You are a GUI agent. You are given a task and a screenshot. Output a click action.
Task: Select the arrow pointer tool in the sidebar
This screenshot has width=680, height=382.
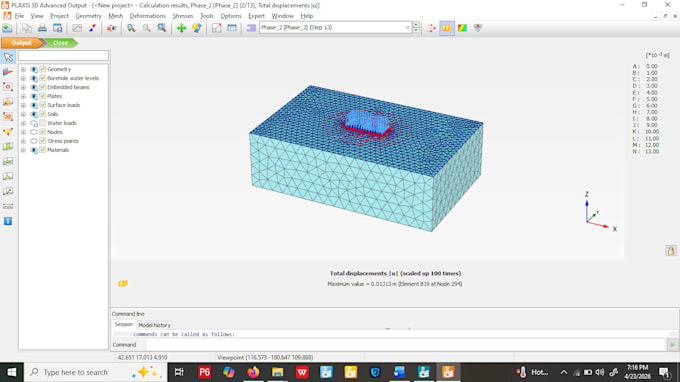coord(8,57)
